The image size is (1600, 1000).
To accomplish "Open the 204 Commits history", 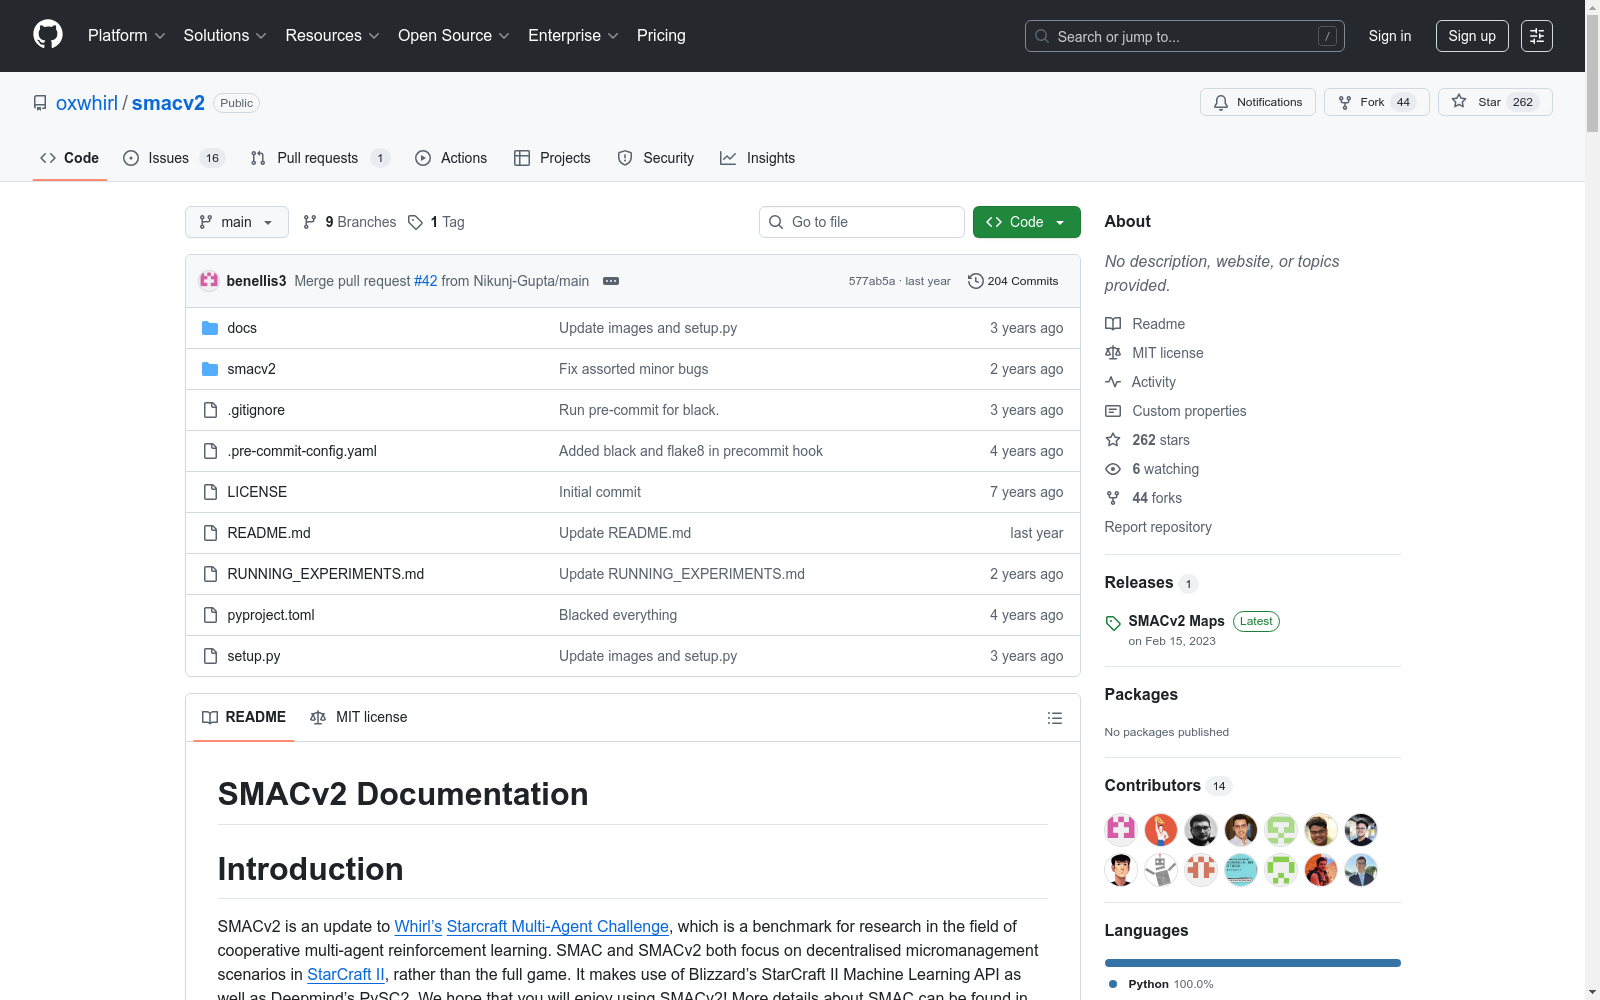I will [x=1013, y=281].
